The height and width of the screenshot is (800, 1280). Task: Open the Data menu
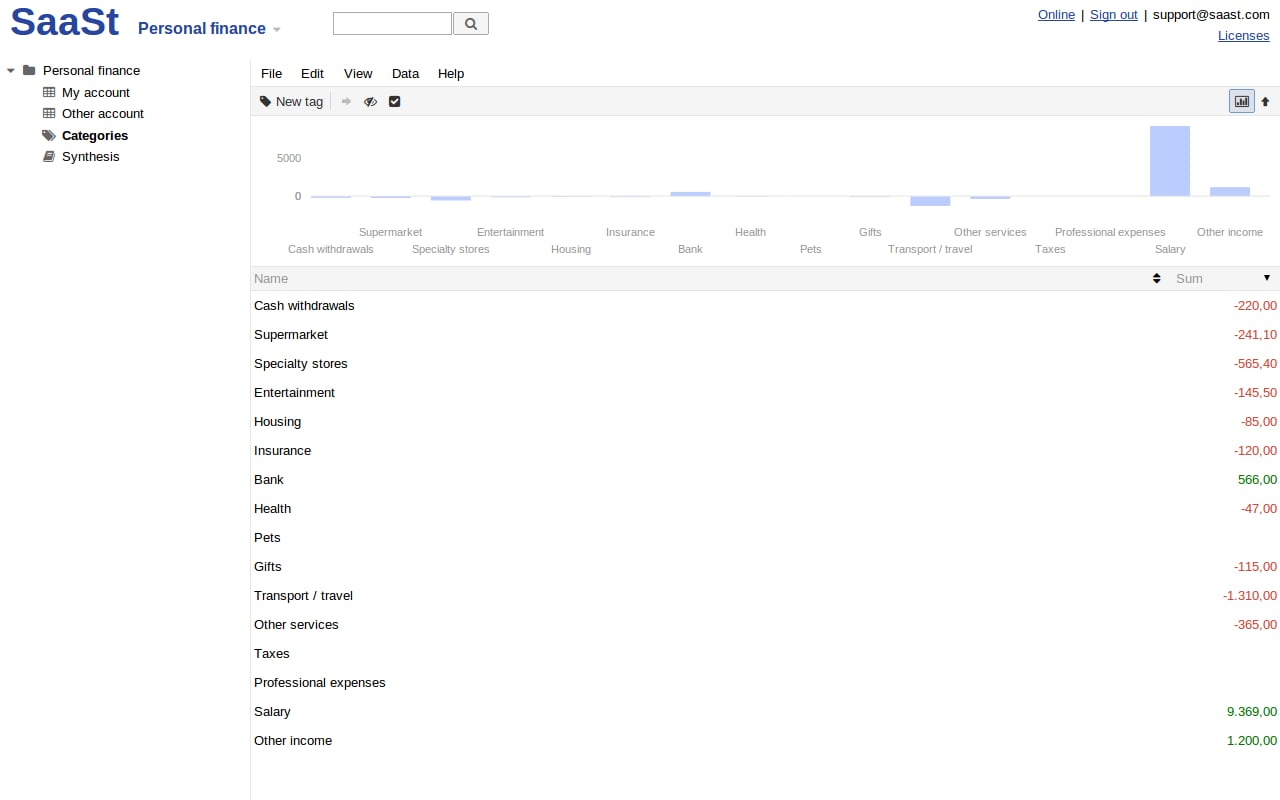tap(405, 73)
